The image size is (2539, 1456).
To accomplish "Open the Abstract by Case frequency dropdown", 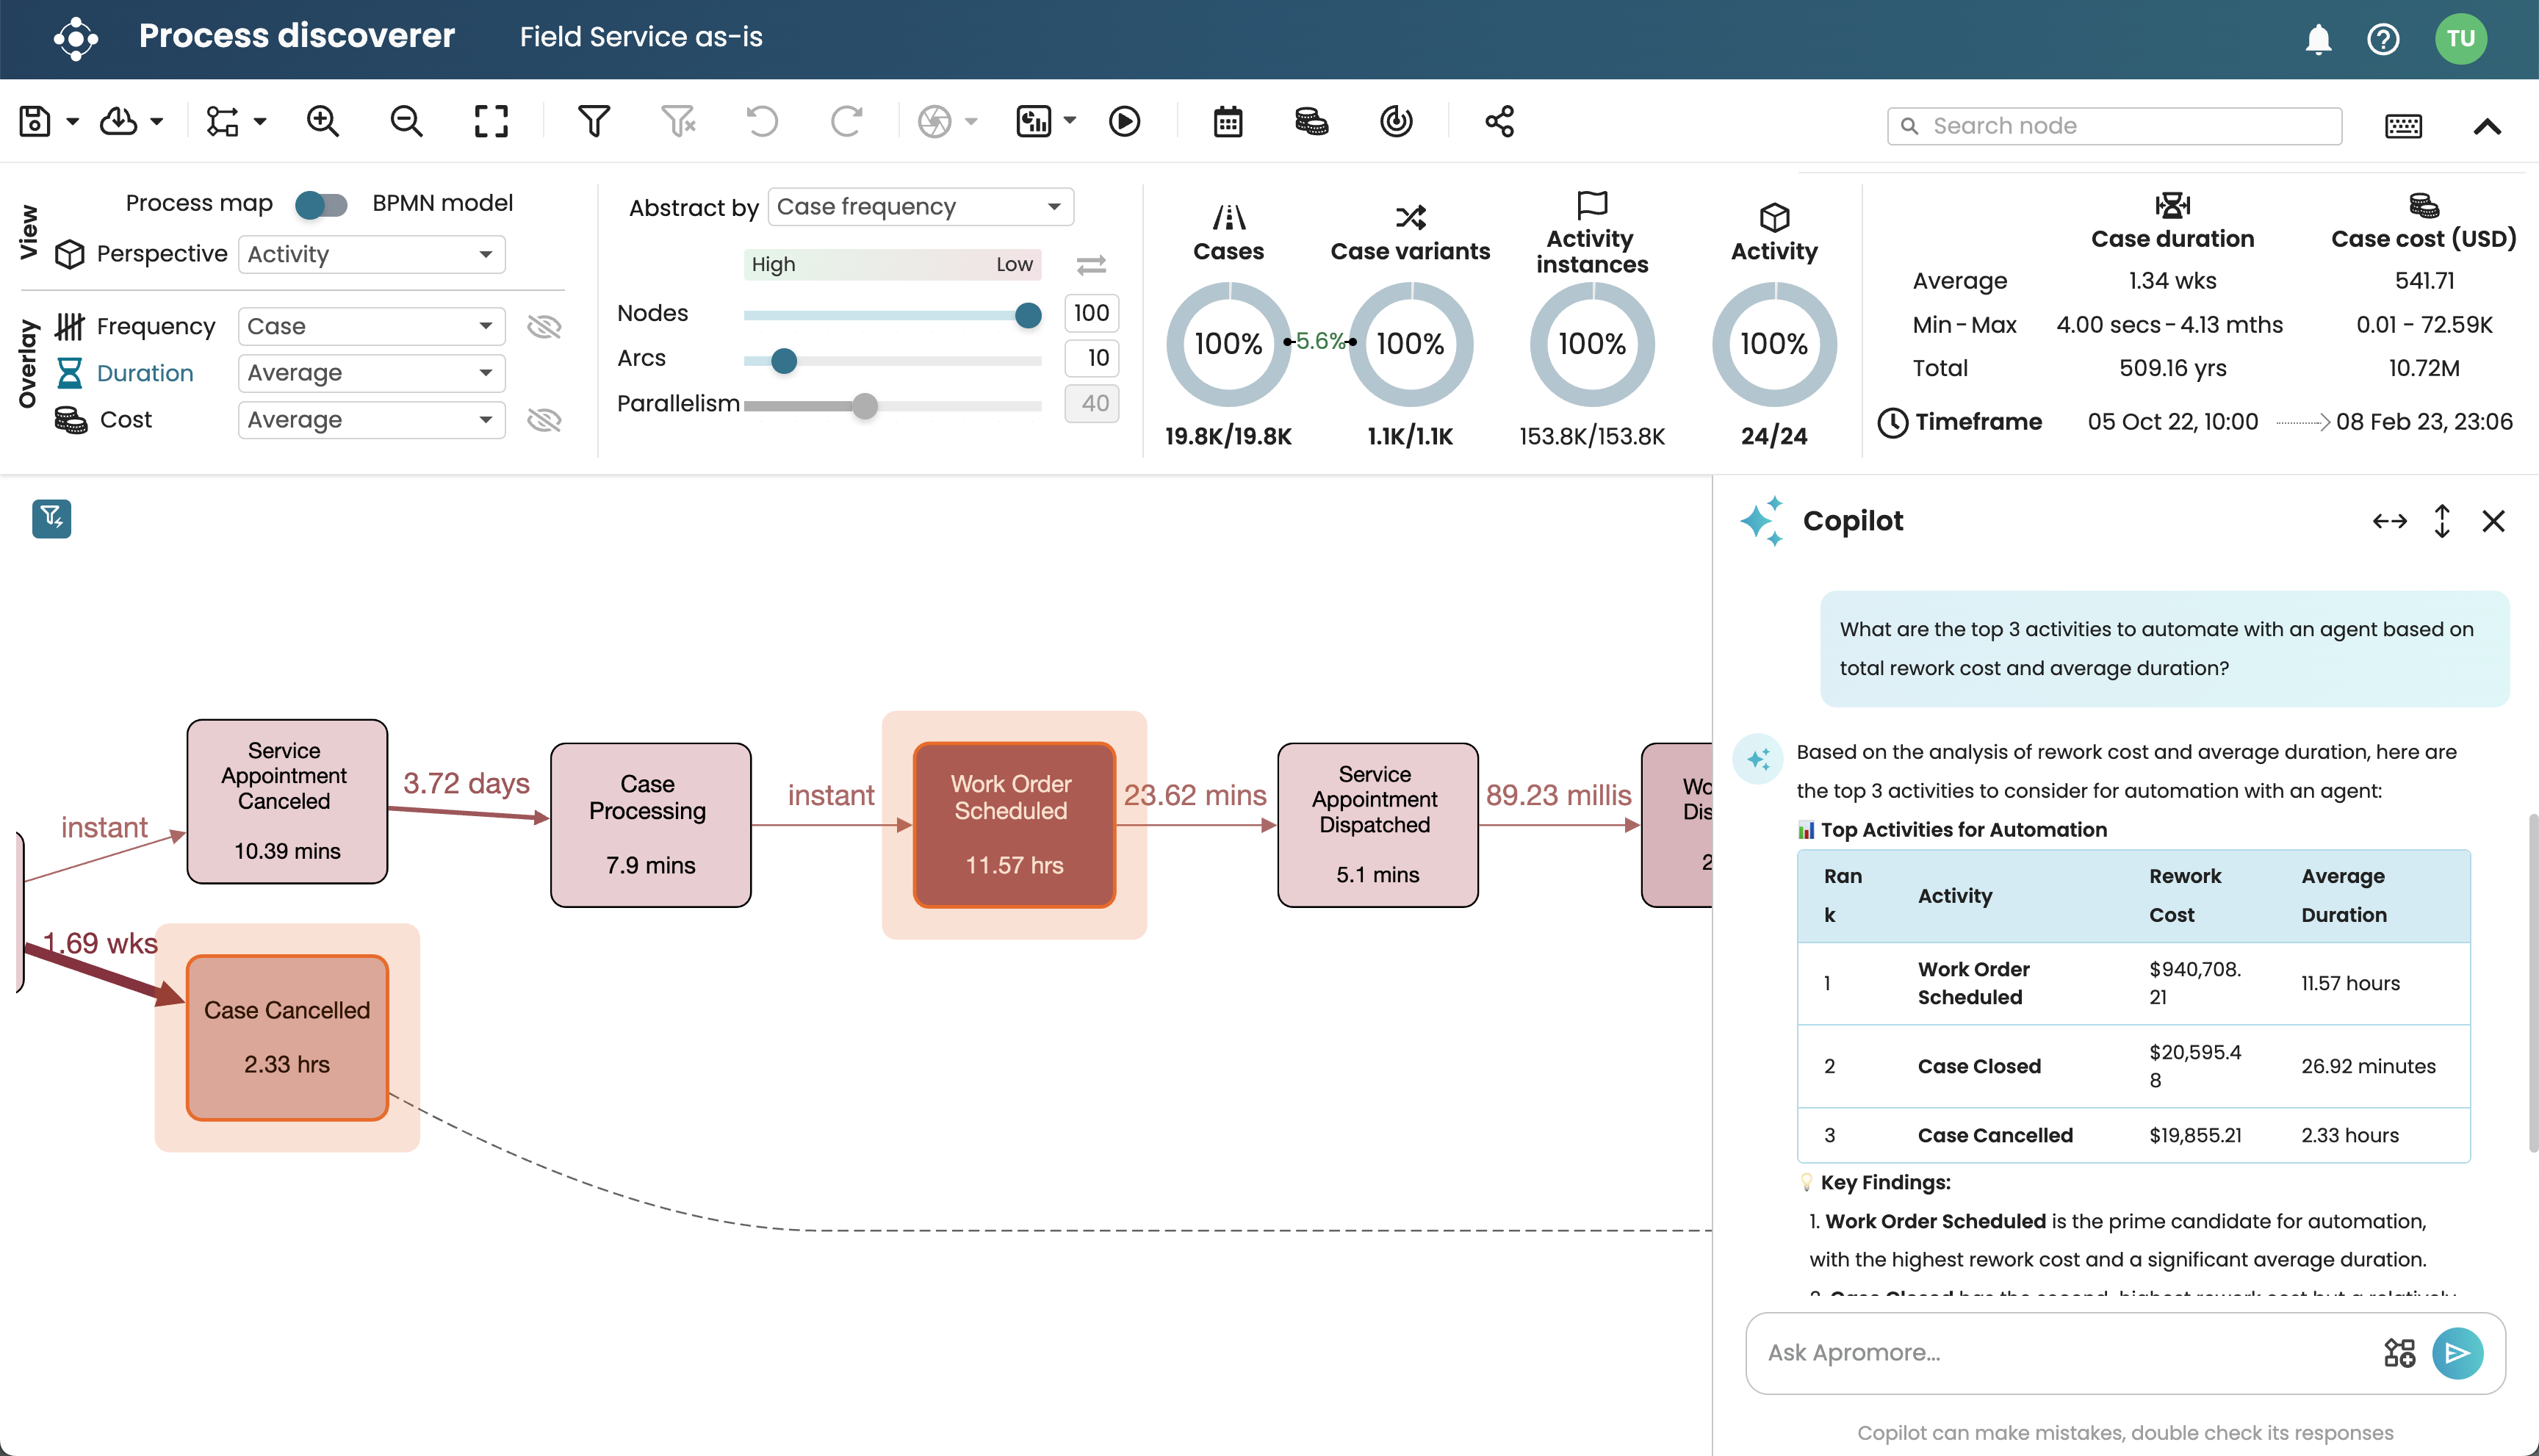I will (920, 207).
